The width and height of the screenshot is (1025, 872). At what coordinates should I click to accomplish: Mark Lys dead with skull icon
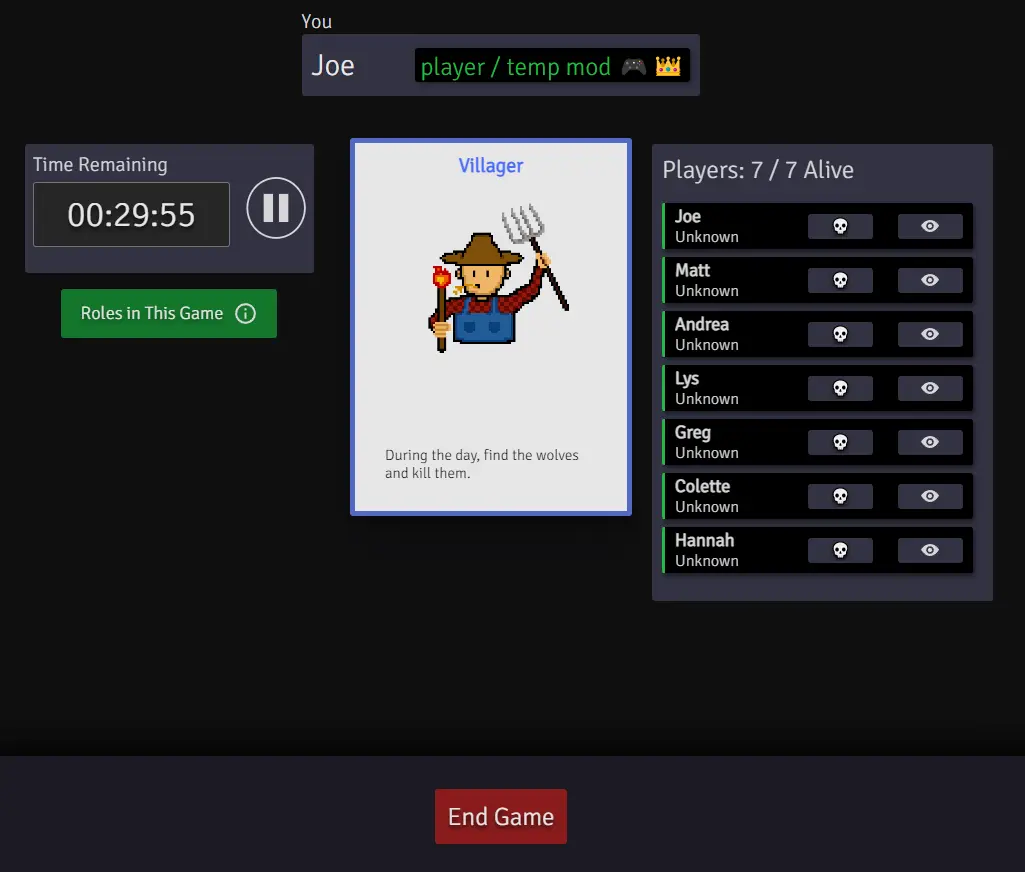point(840,389)
